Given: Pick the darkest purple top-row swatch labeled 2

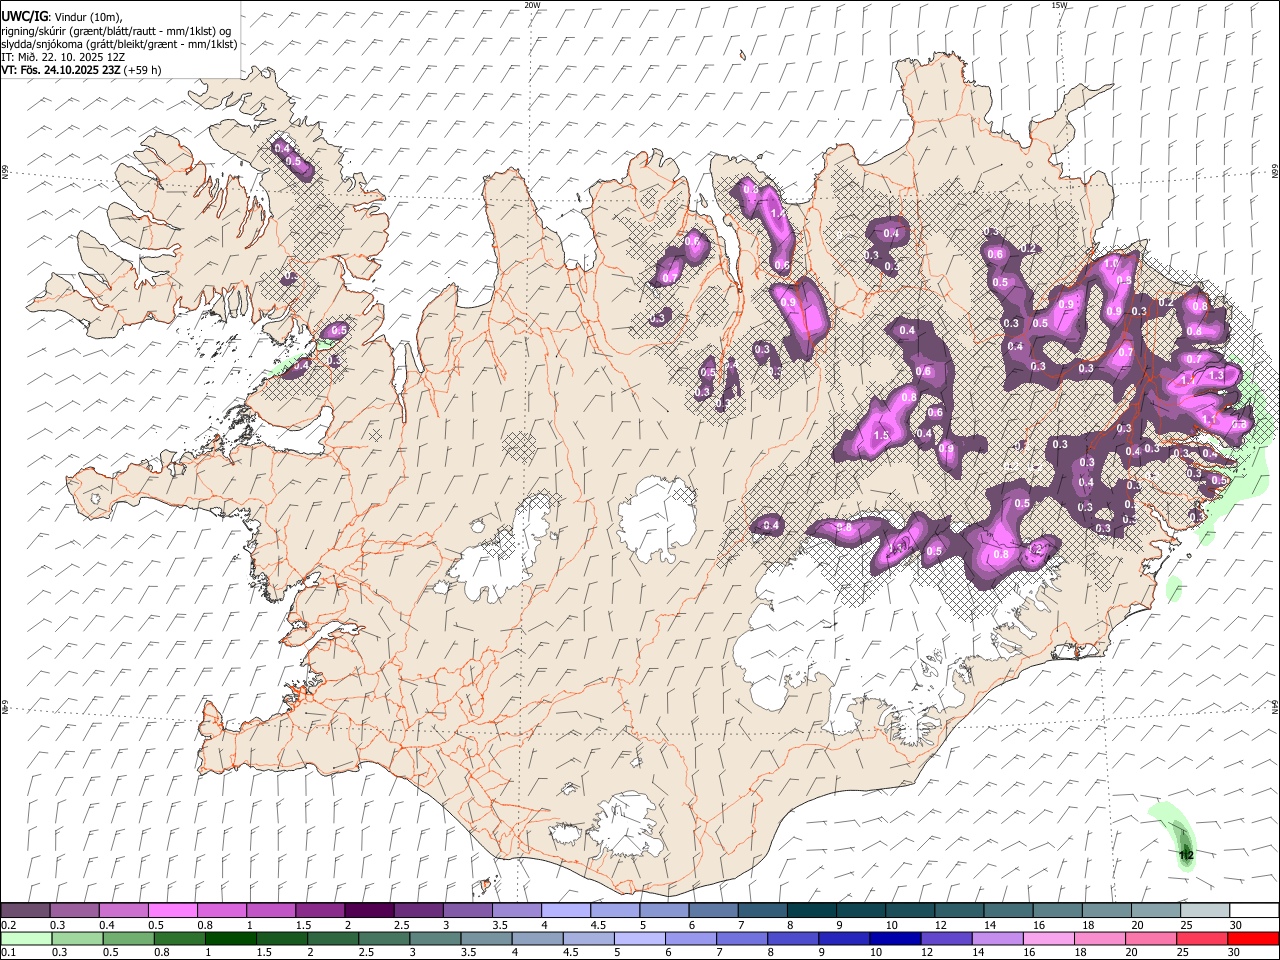Looking at the screenshot, I should pyautogui.click(x=369, y=910).
